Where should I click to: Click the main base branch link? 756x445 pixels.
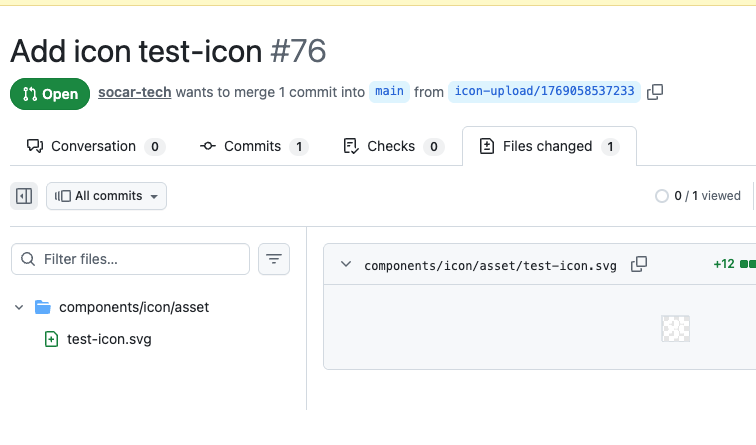click(389, 92)
